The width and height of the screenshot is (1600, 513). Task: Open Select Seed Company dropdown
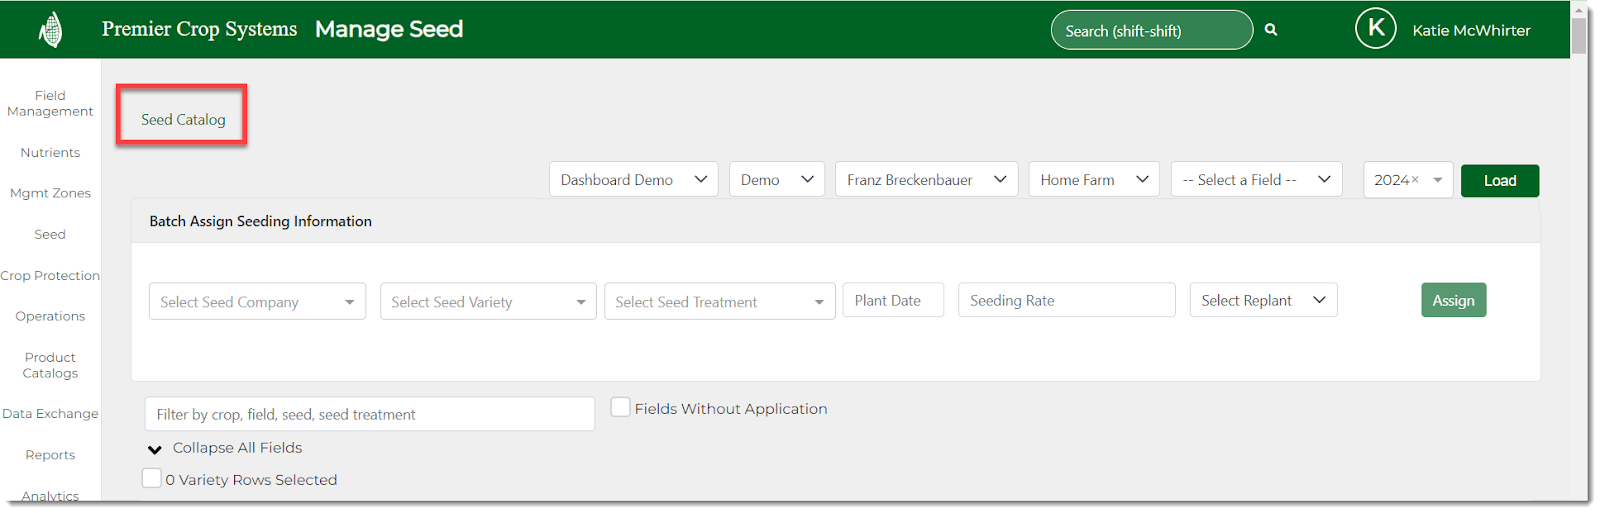coord(257,301)
